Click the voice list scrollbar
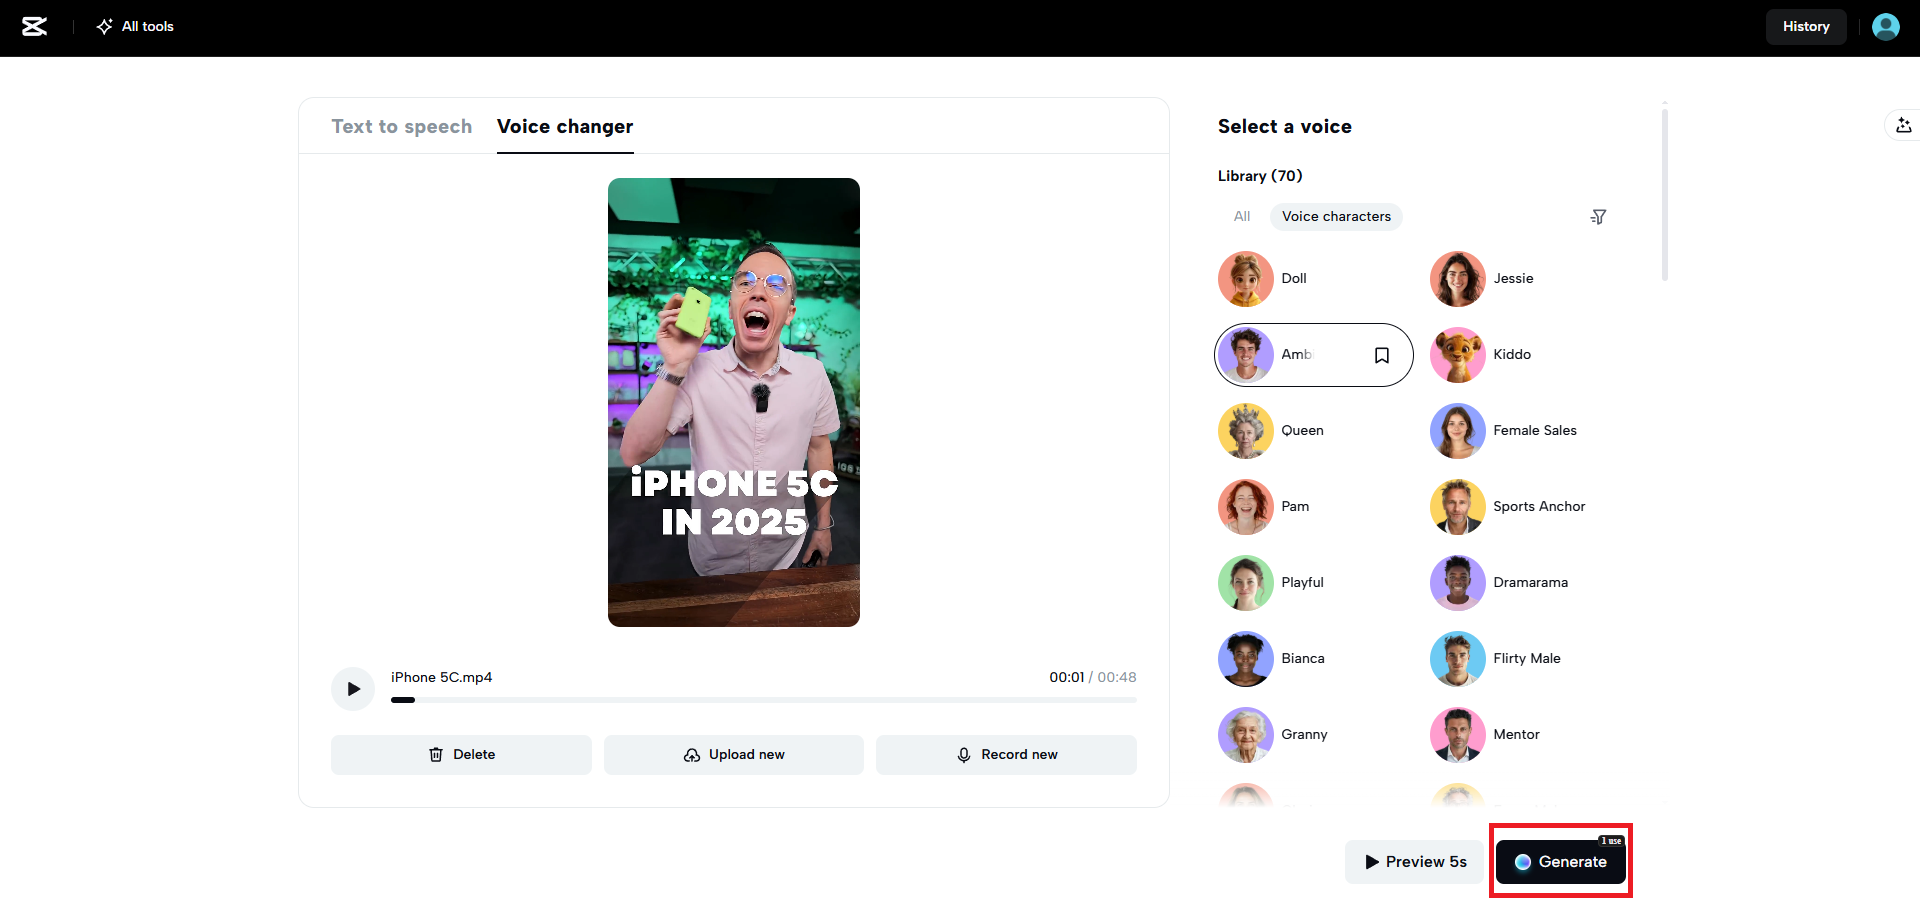This screenshot has height=914, width=1920. pos(1665,195)
